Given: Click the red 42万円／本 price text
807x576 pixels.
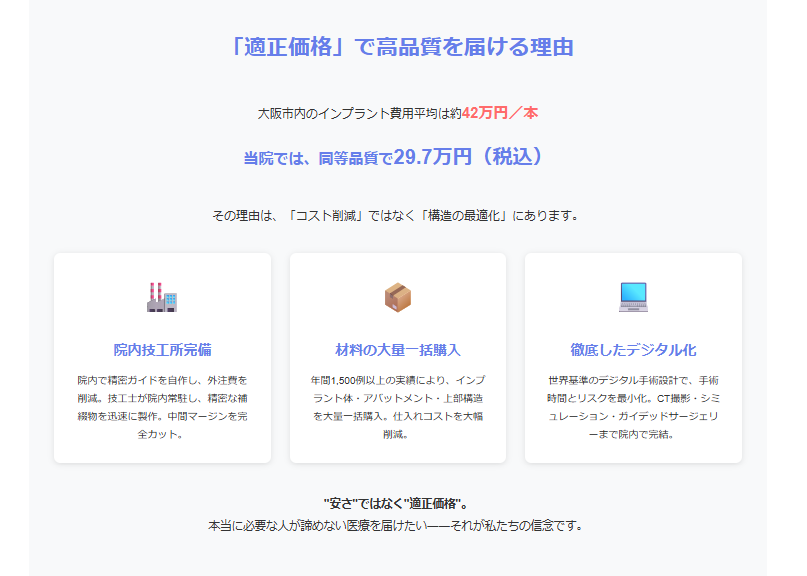Looking at the screenshot, I should 499,113.
